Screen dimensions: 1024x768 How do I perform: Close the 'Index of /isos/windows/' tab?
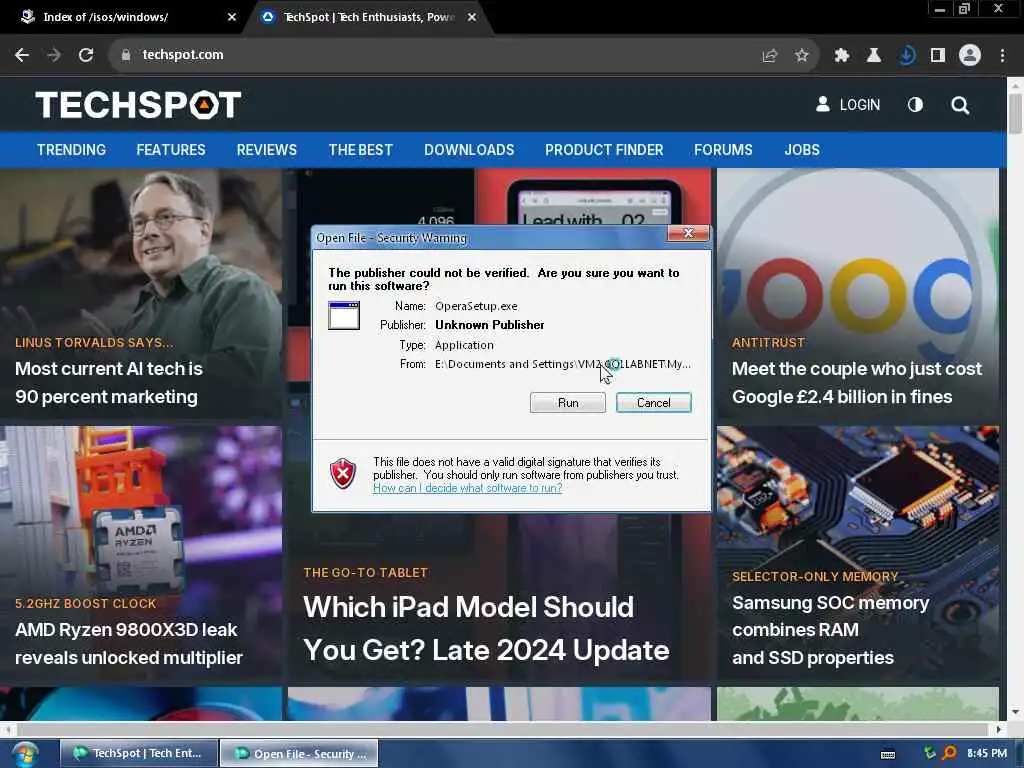coord(232,18)
